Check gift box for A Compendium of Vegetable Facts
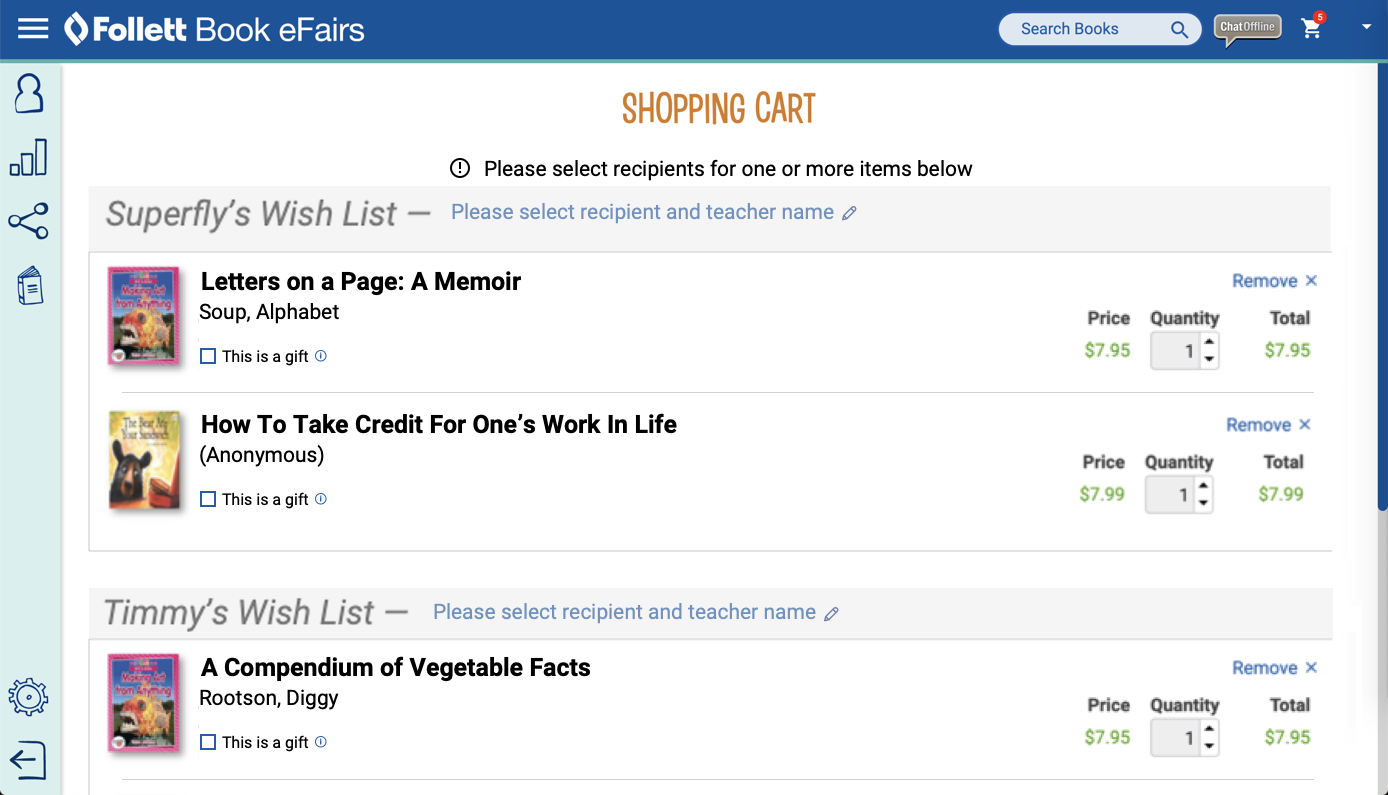This screenshot has height=795, width=1388. [x=207, y=741]
